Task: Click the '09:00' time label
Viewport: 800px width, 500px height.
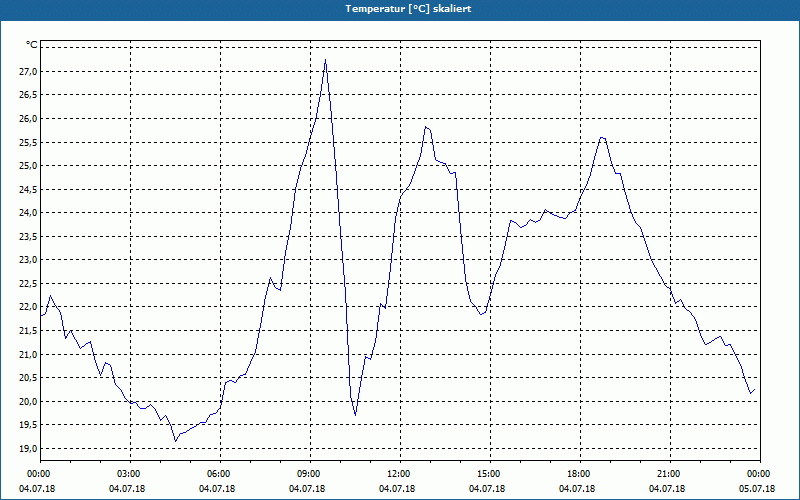Action: (310, 474)
